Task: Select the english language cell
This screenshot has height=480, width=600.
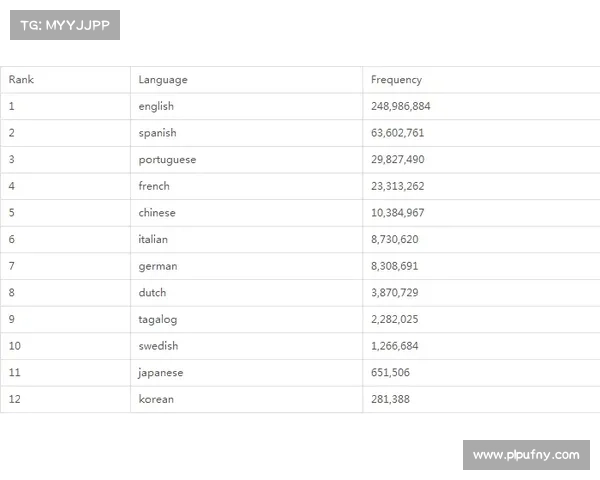Action: (x=156, y=106)
